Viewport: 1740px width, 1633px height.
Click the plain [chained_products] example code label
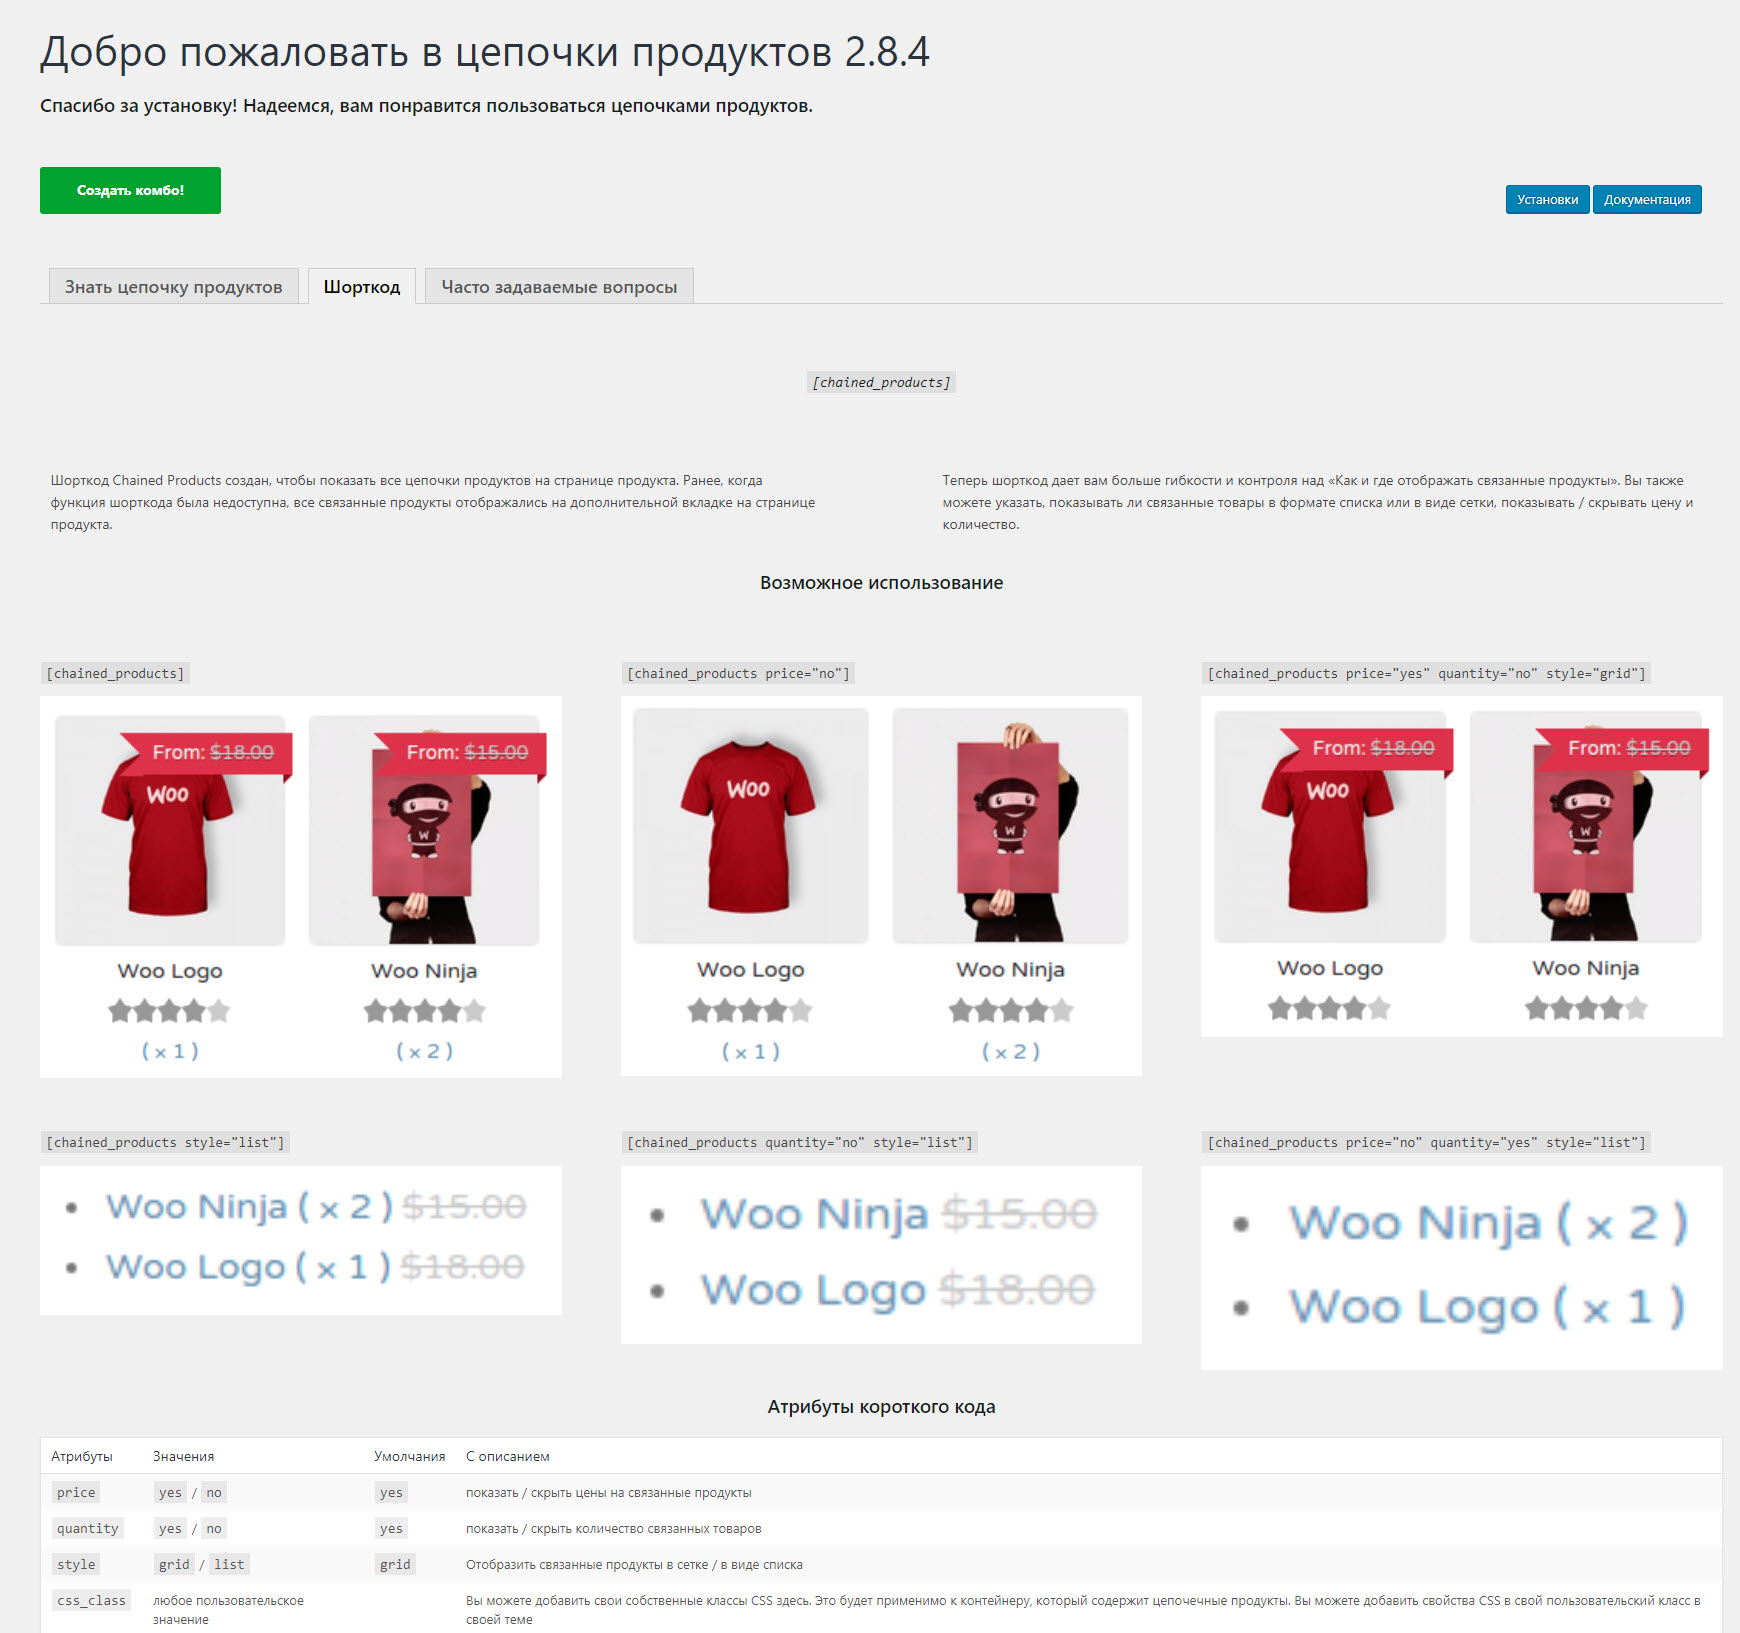[115, 673]
